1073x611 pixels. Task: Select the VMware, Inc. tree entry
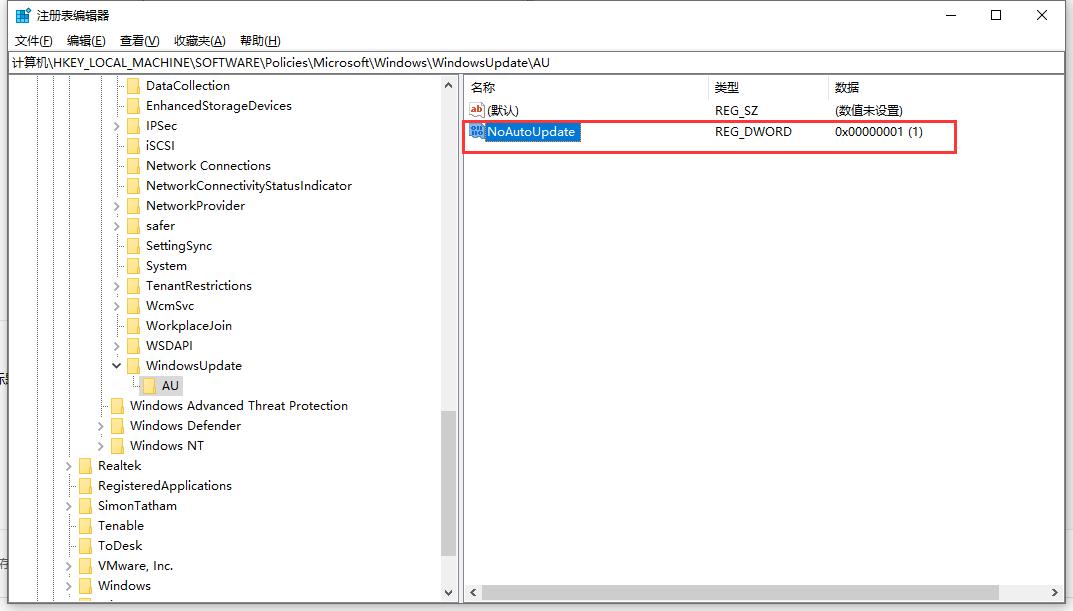pos(135,566)
